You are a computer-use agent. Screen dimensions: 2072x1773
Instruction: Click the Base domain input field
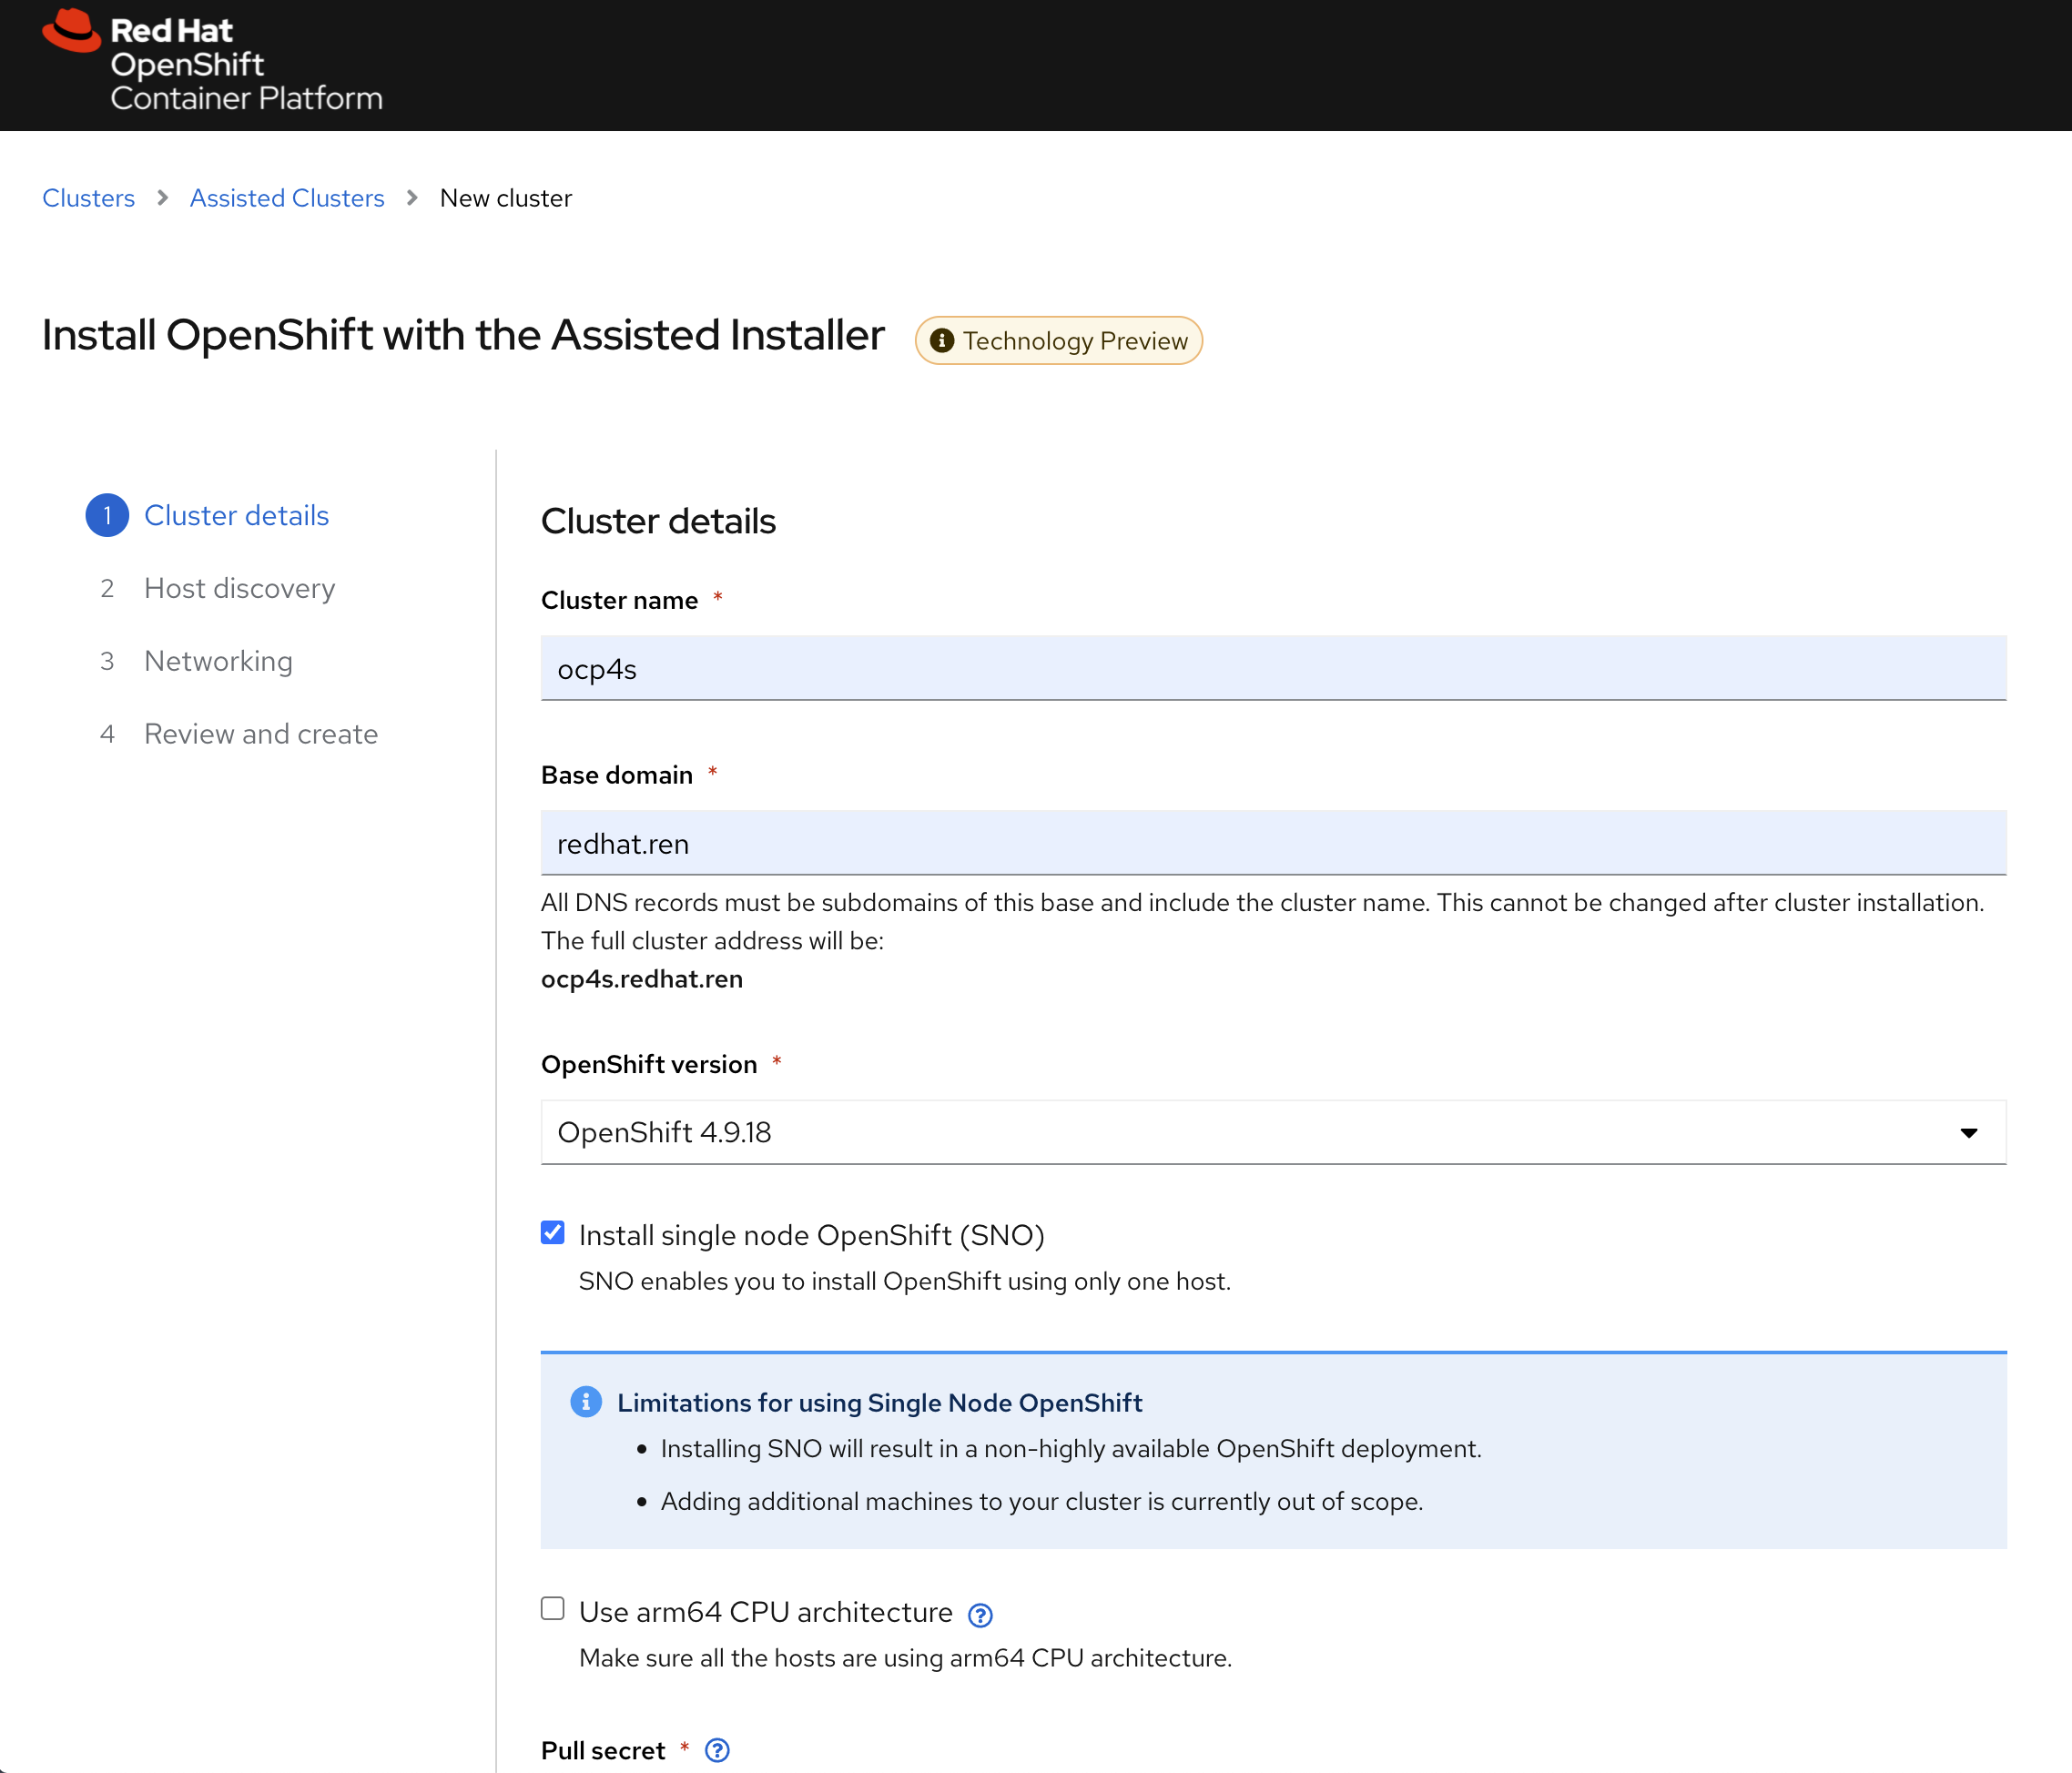point(1272,843)
